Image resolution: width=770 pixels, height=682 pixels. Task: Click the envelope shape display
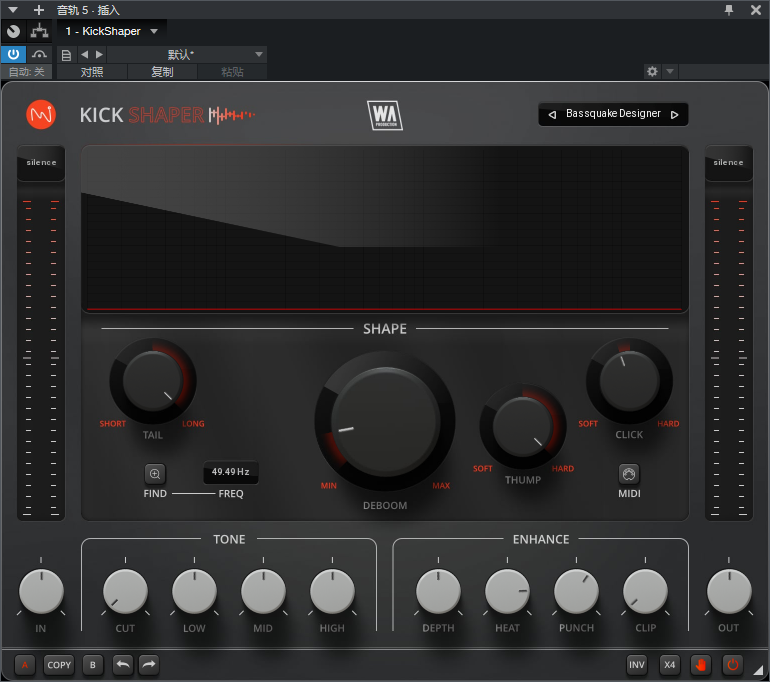(385, 229)
